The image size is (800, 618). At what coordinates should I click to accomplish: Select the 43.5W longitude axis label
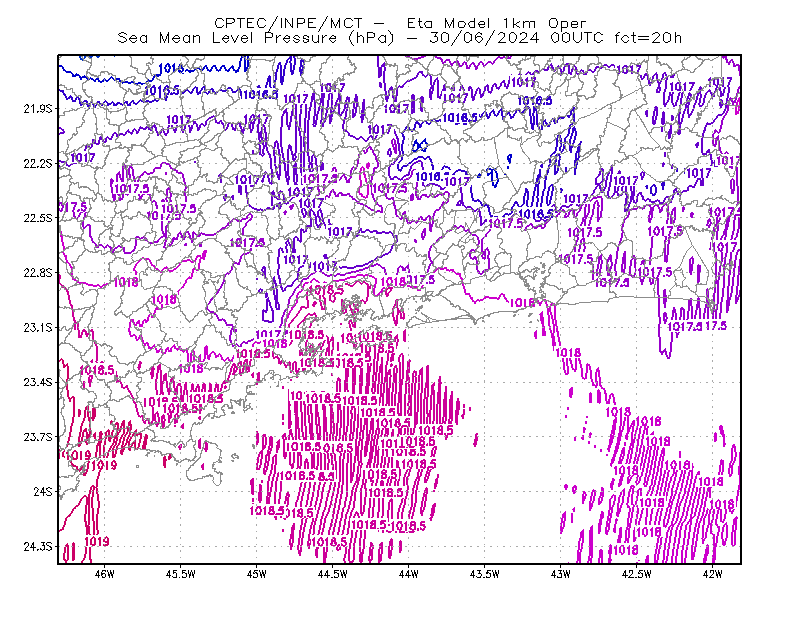485,574
